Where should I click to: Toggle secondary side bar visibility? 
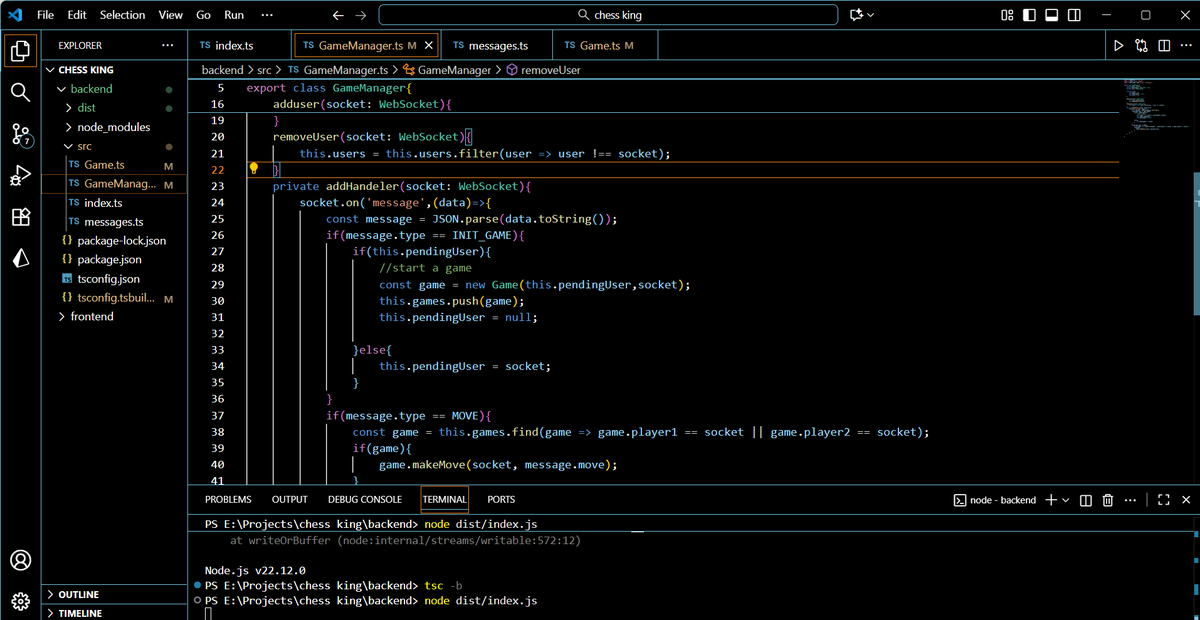pos(1074,15)
